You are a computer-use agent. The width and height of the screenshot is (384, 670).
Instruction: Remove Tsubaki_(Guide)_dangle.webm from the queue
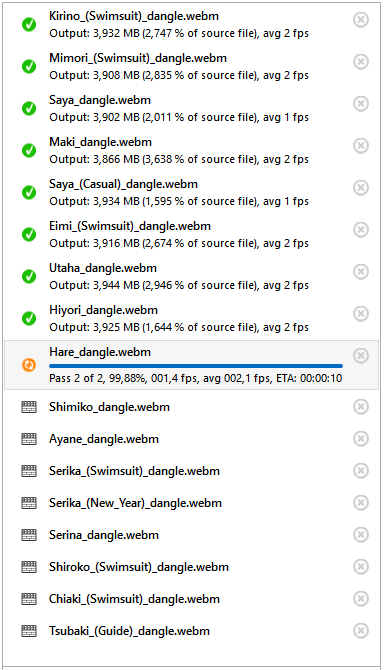361,630
